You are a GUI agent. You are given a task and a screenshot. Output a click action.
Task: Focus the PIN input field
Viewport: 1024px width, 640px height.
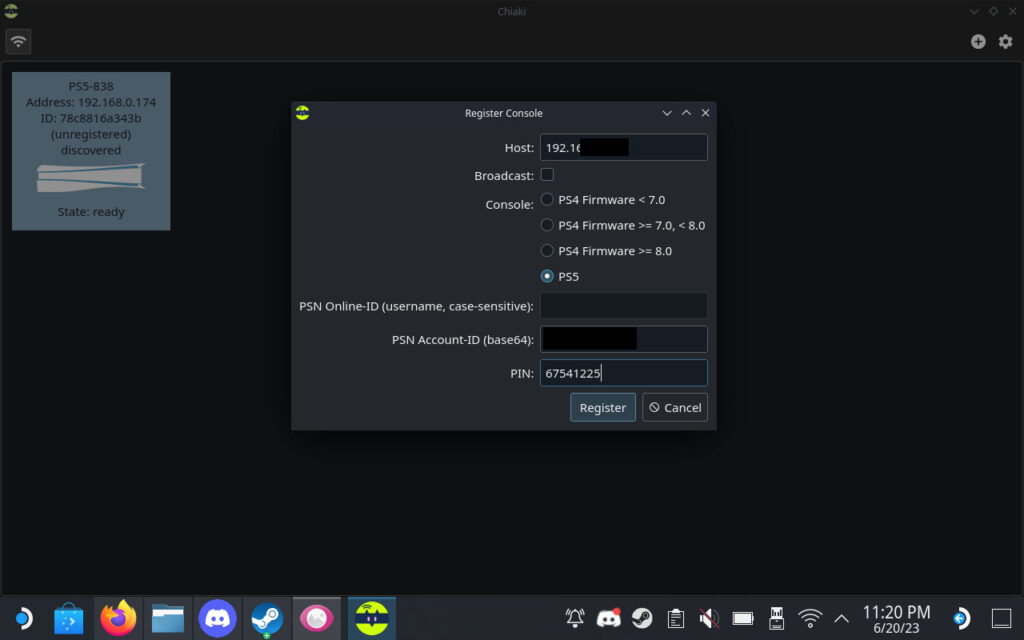pyautogui.click(x=623, y=373)
